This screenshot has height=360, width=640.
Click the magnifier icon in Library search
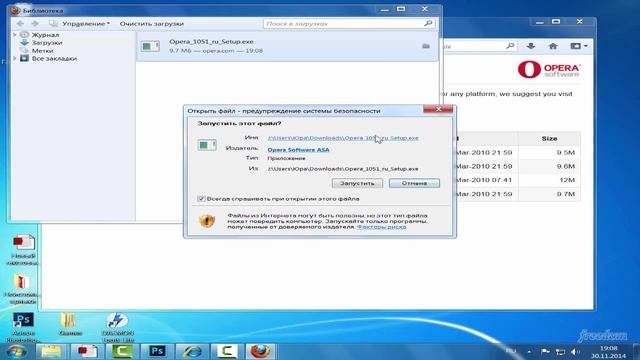(428, 24)
